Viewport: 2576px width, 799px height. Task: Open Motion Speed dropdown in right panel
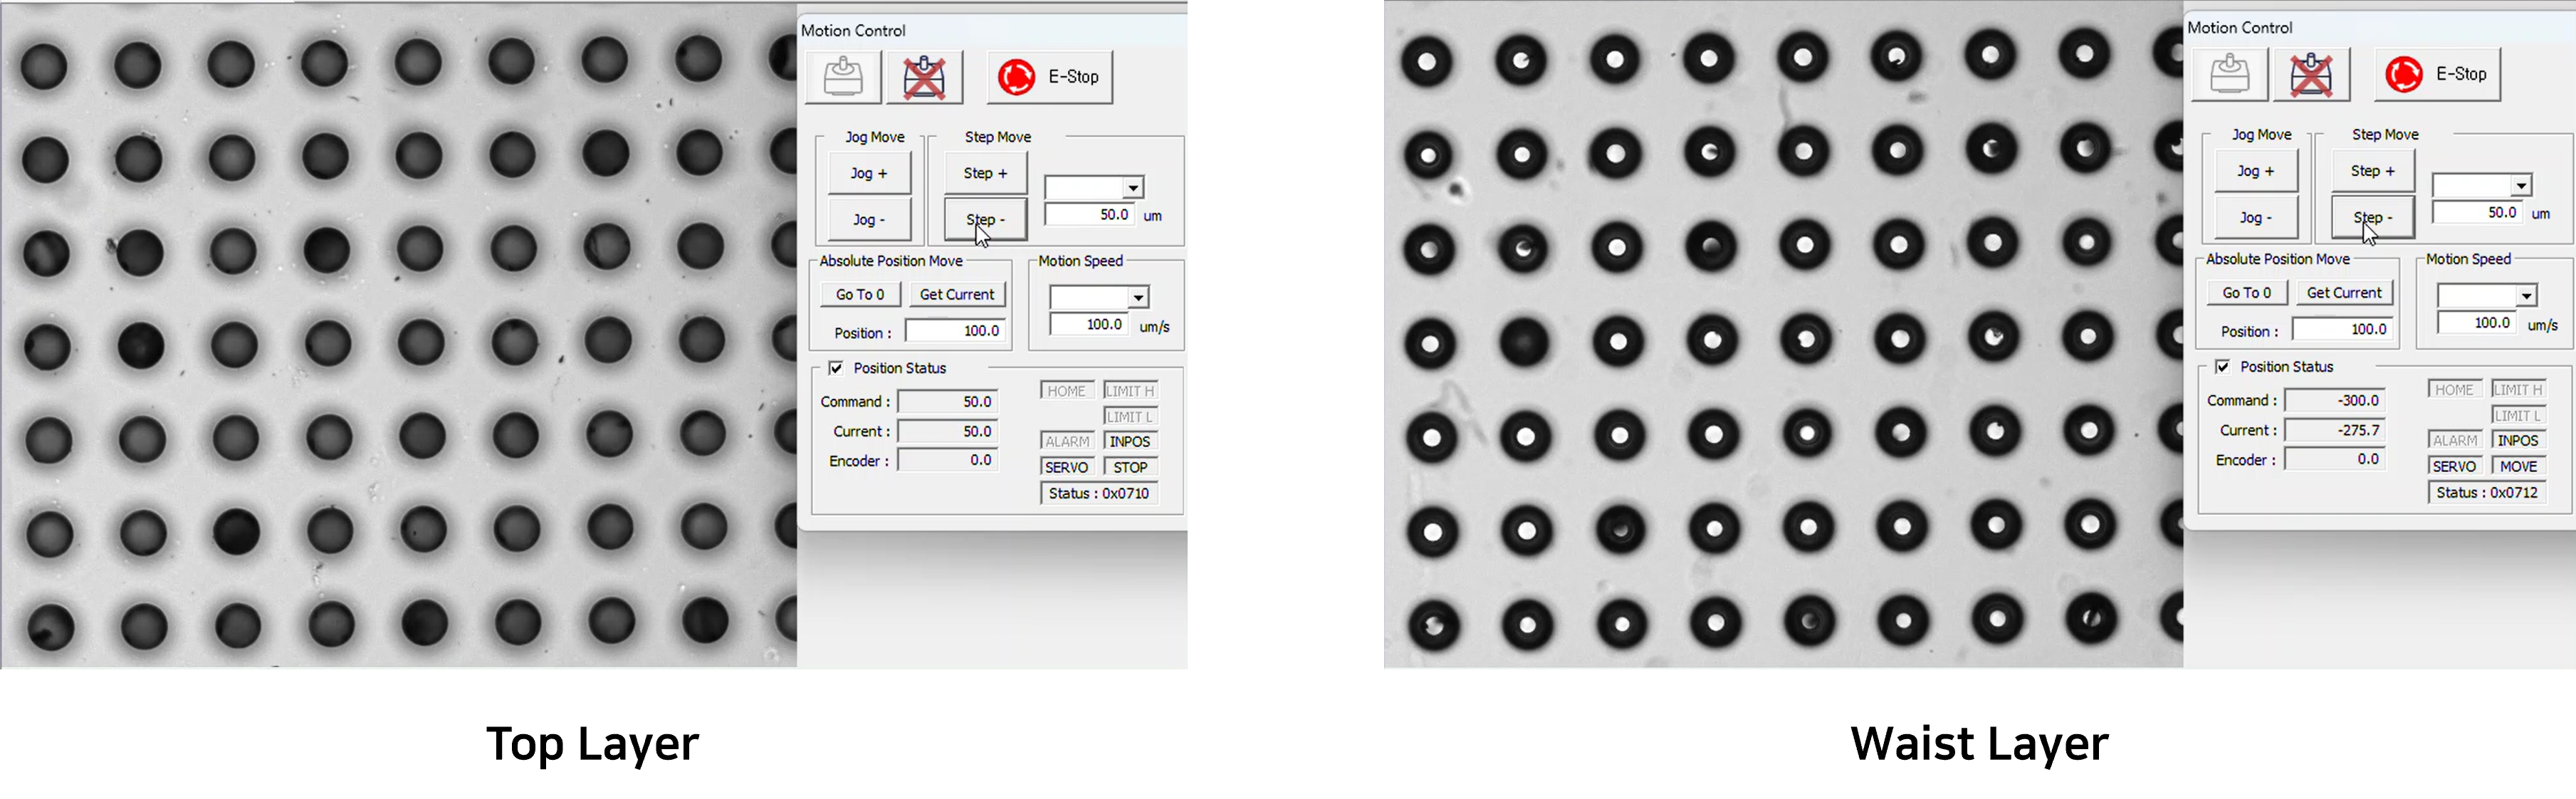coord(2526,296)
